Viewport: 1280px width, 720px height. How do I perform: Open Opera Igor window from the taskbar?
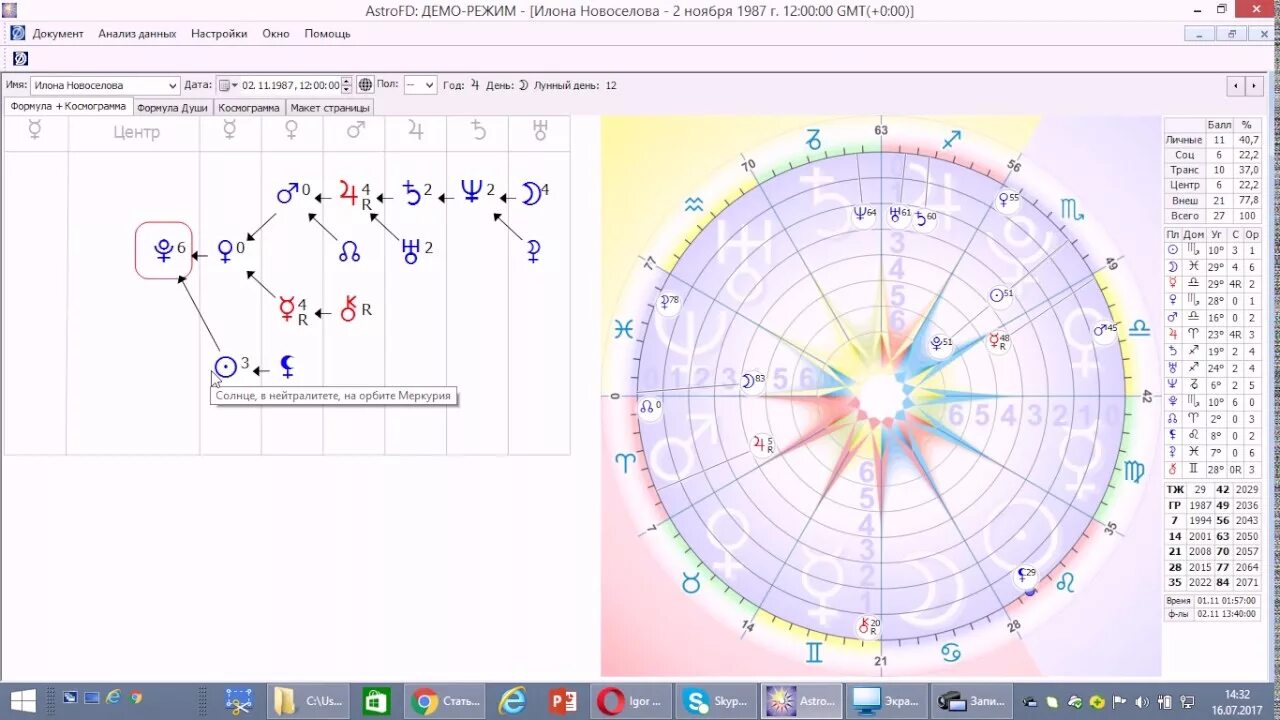630,701
